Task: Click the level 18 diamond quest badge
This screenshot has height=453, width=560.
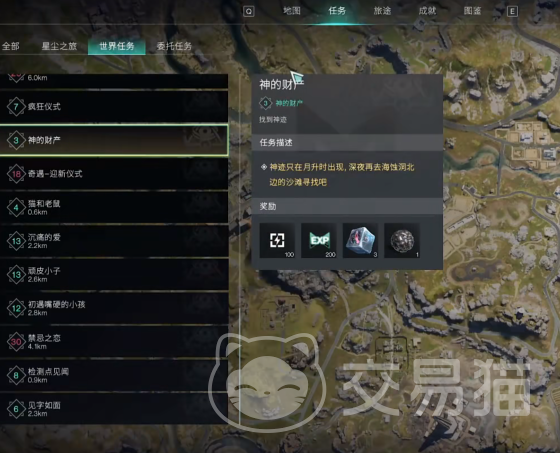Action: [x=16, y=174]
